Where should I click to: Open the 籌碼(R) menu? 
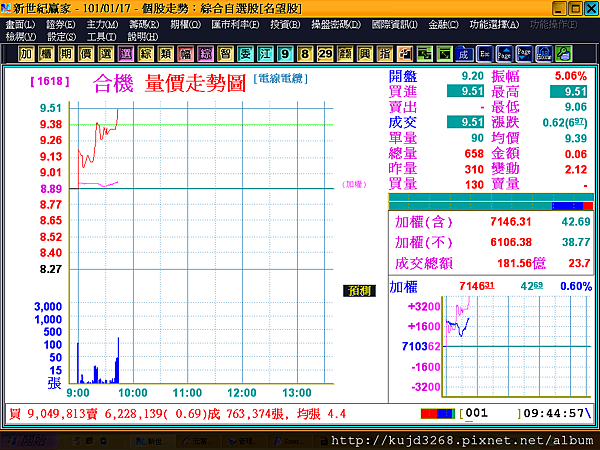[144, 25]
